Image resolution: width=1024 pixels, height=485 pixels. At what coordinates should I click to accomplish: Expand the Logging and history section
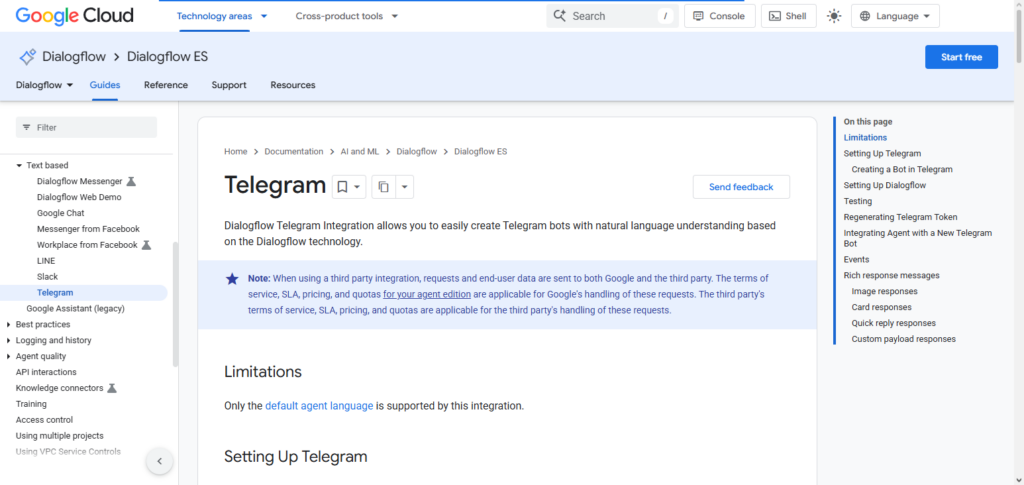(x=8, y=340)
